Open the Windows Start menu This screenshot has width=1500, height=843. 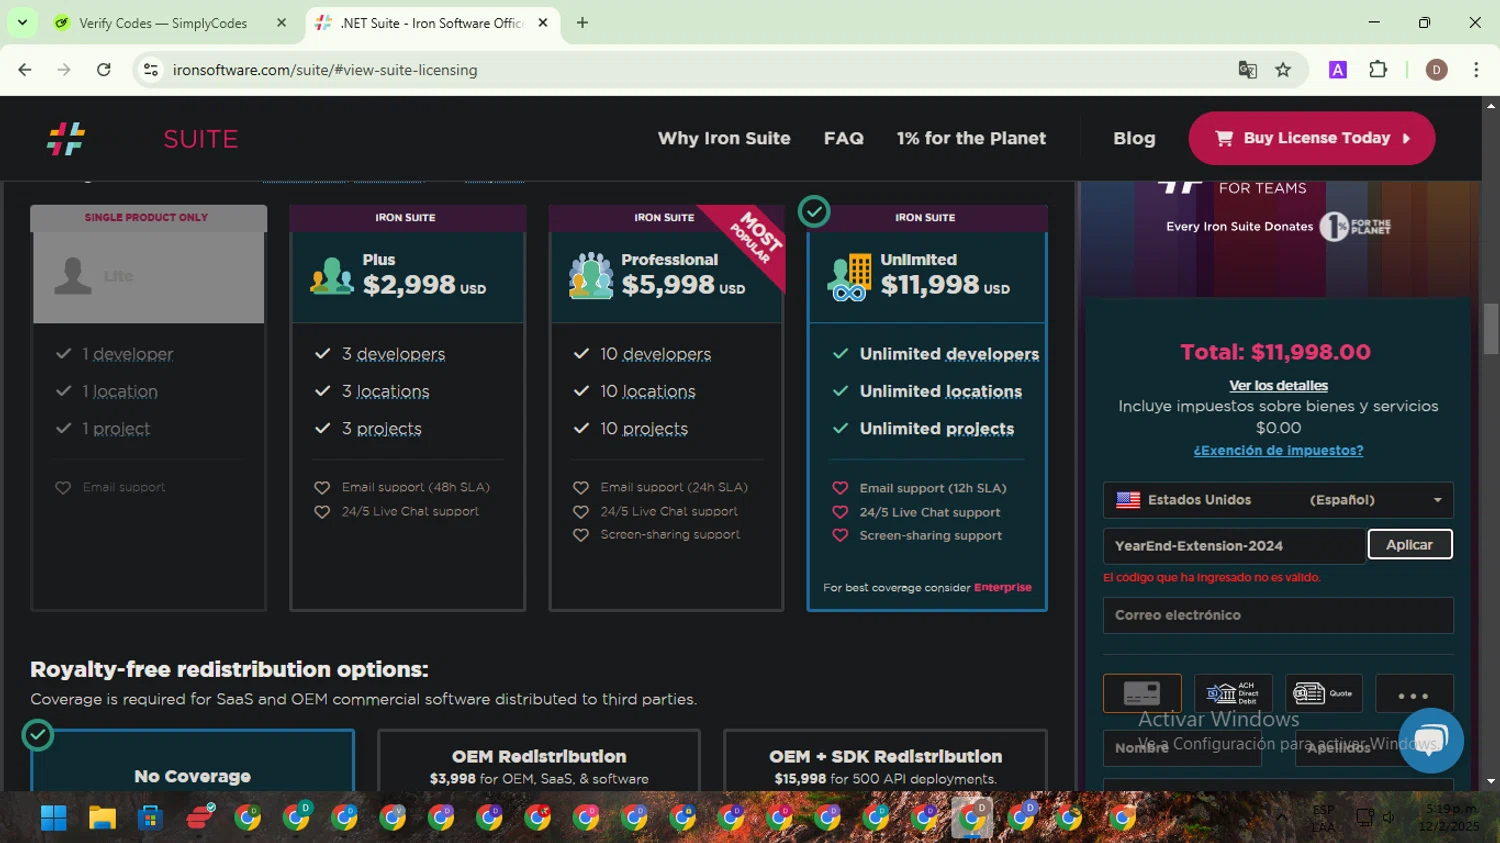(x=54, y=818)
